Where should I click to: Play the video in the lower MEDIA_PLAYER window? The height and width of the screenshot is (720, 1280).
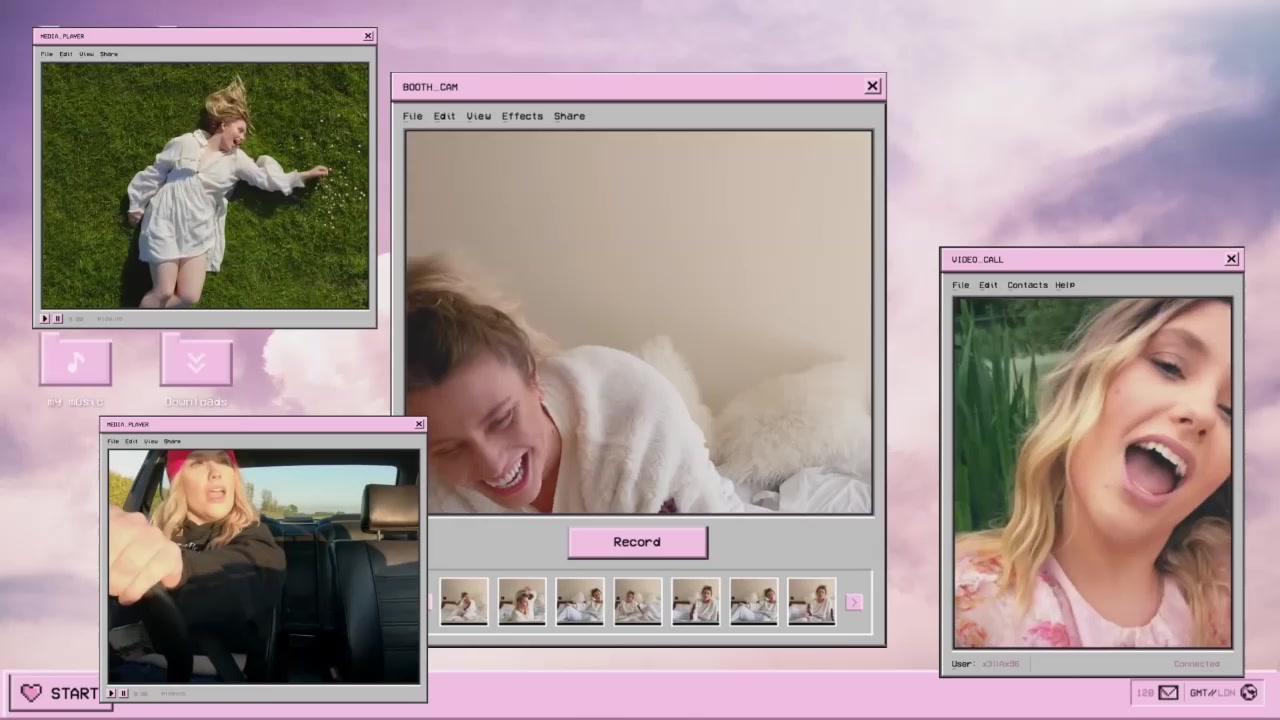coord(112,693)
